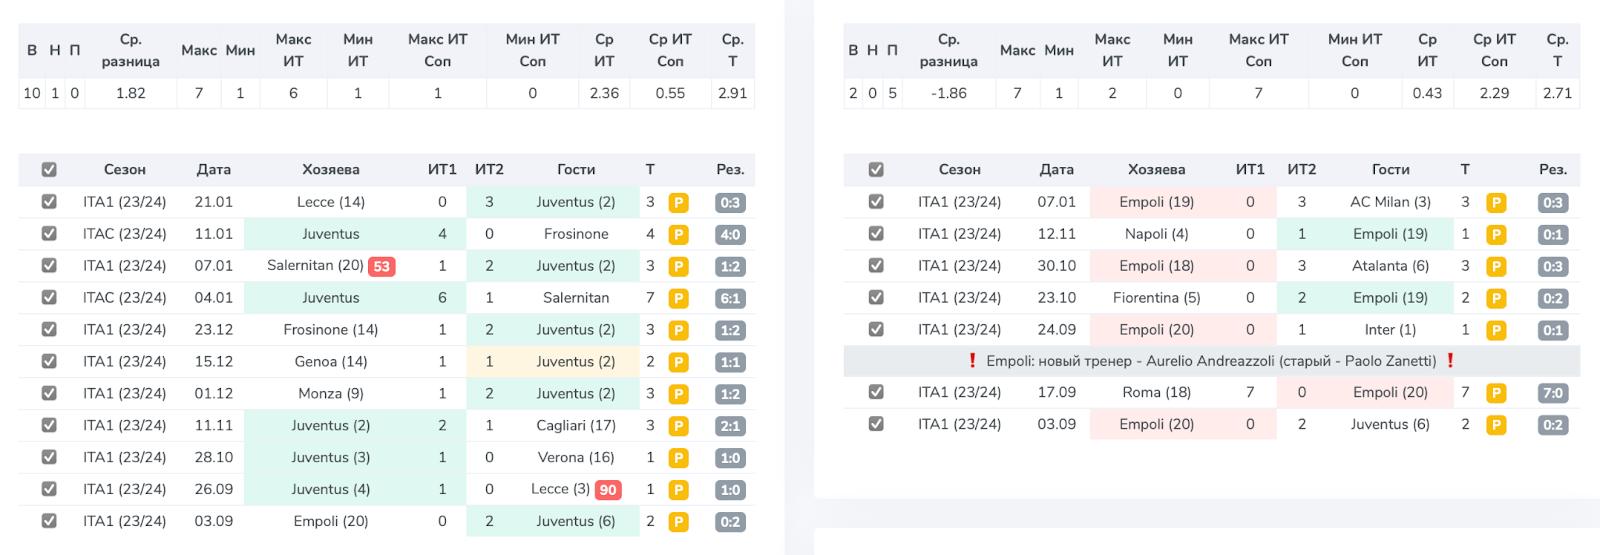
Task: Sort Juventus table by Гости column header
Action: [576, 170]
